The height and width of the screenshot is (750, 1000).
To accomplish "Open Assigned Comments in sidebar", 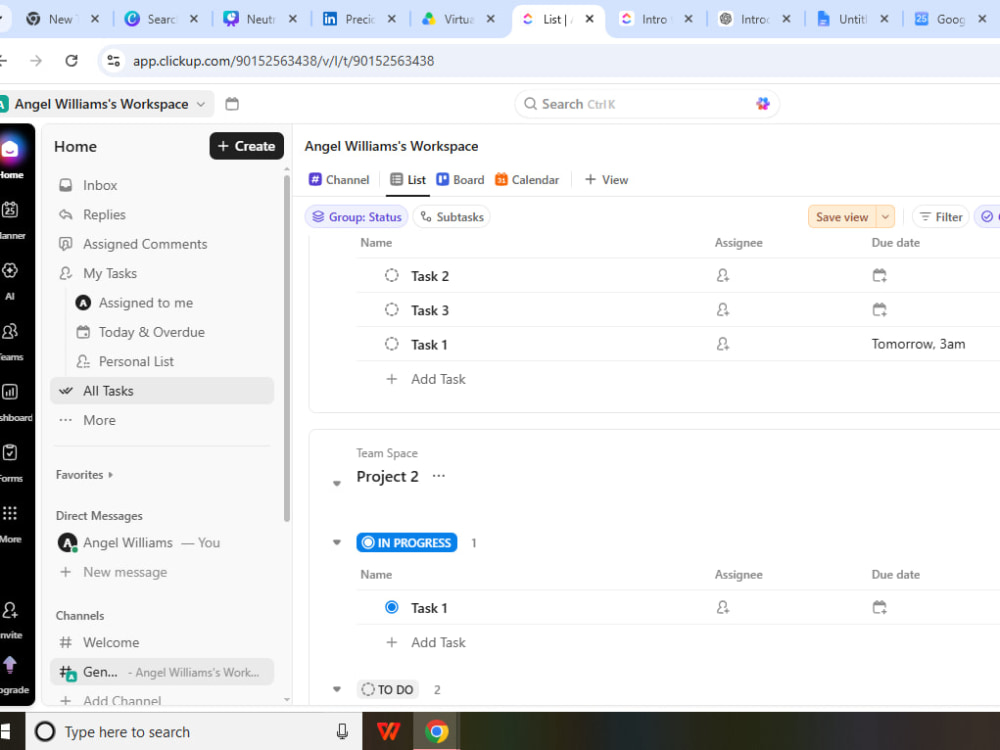I will tap(162, 244).
